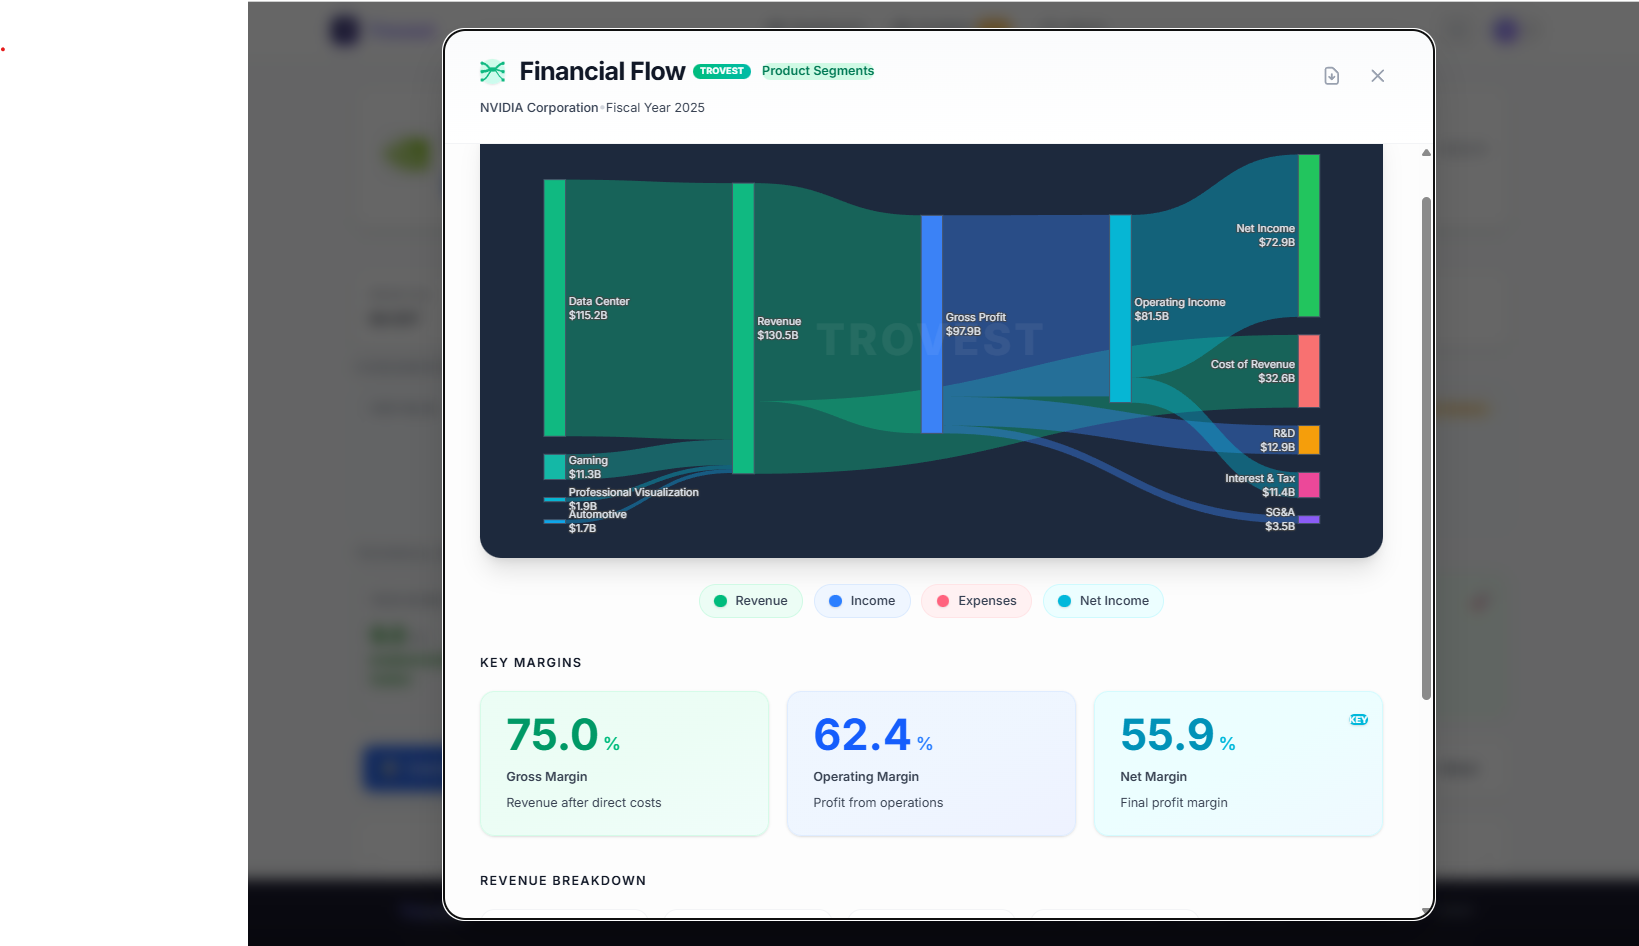Open the Product Segments tag
This screenshot has height=946, width=1639.
click(x=818, y=71)
